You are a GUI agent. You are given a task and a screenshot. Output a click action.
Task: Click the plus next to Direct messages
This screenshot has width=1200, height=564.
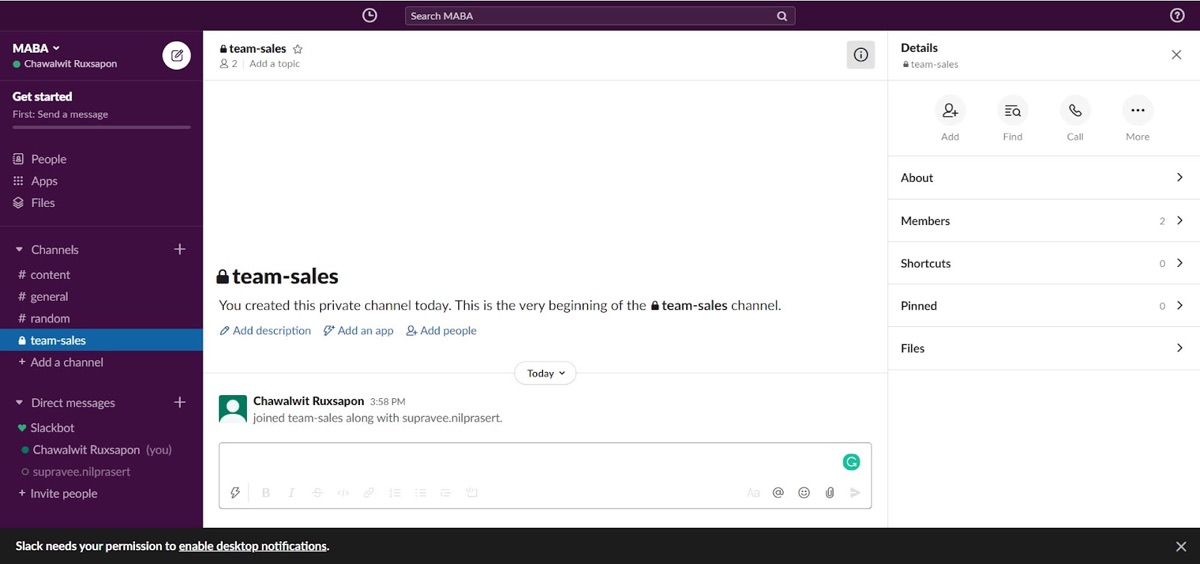[180, 402]
